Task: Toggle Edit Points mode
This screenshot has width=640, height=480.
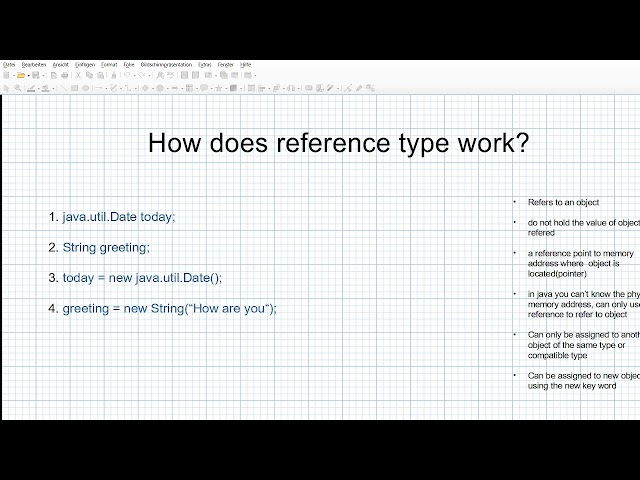Action: coord(347,88)
